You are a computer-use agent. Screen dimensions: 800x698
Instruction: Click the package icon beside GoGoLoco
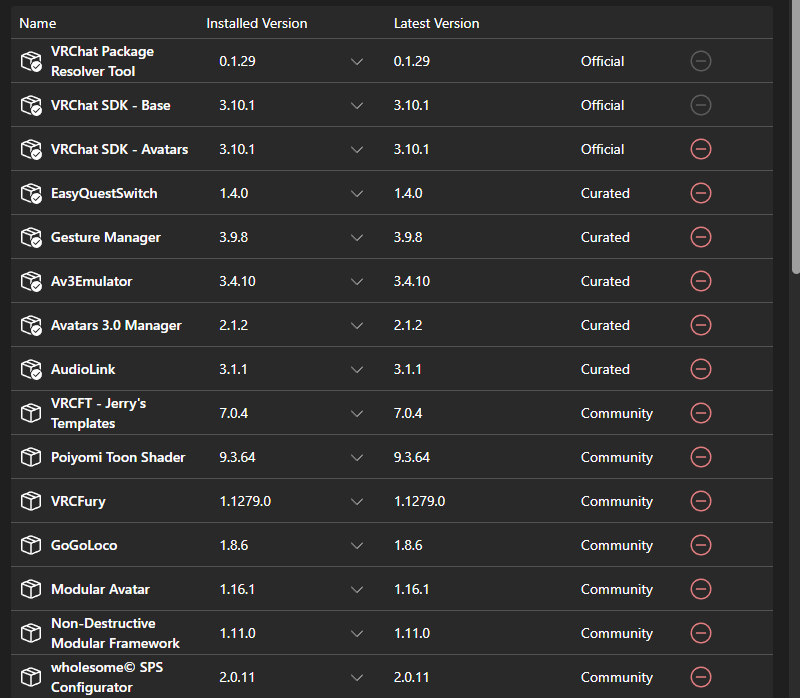pos(31,545)
